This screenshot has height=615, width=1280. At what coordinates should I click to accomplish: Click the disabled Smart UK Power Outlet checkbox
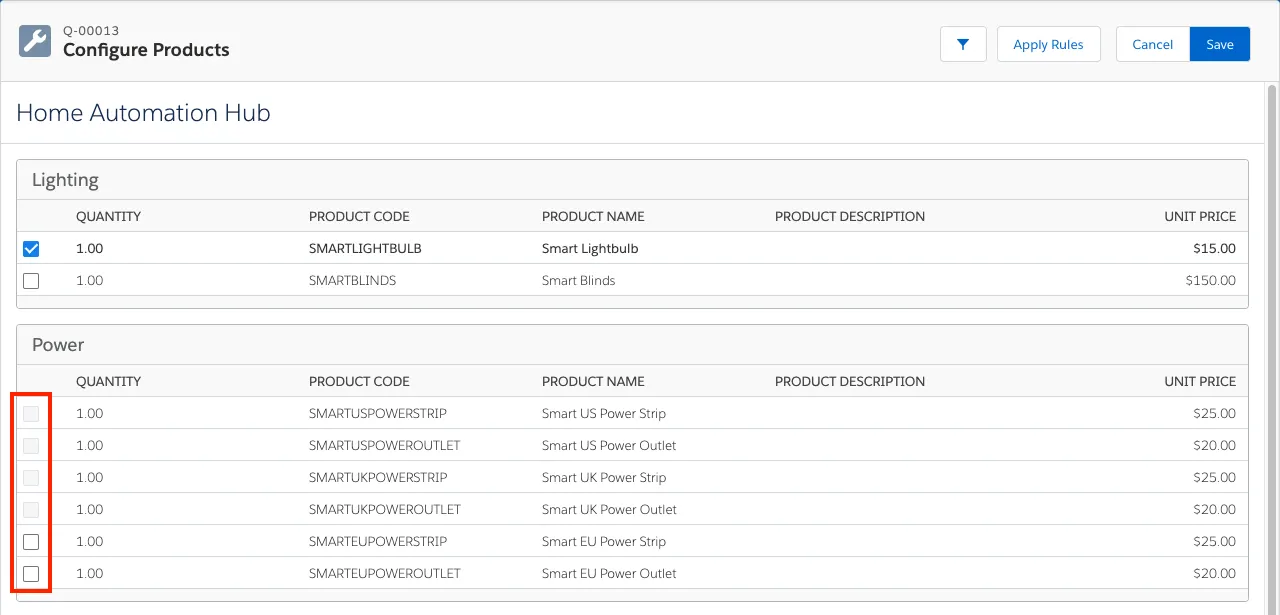(31, 510)
